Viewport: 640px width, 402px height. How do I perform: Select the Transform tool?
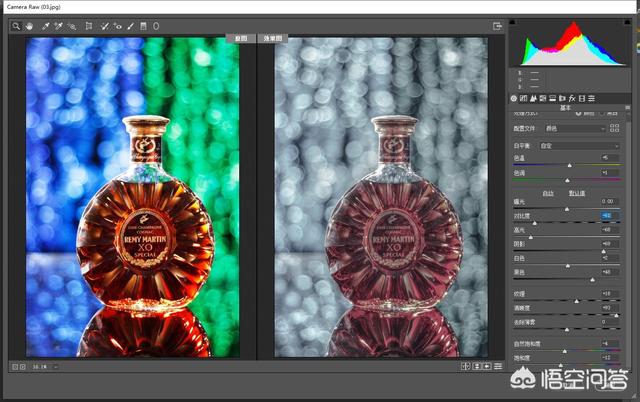coord(89,26)
